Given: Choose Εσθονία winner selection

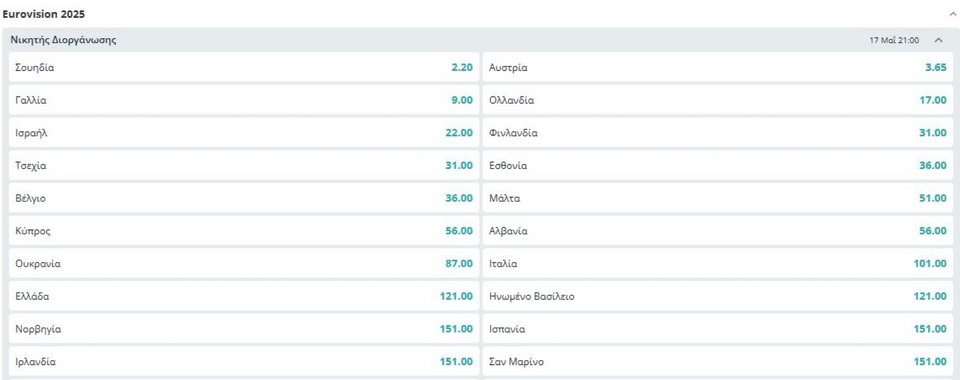Looking at the screenshot, I should coord(718,166).
